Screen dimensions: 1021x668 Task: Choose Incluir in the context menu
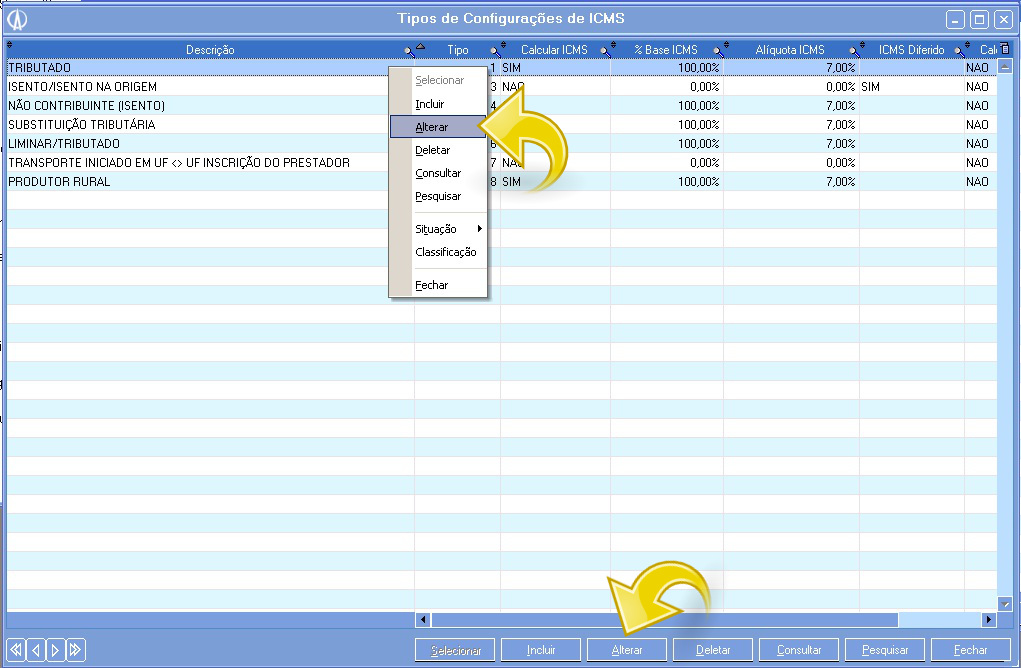click(x=430, y=104)
